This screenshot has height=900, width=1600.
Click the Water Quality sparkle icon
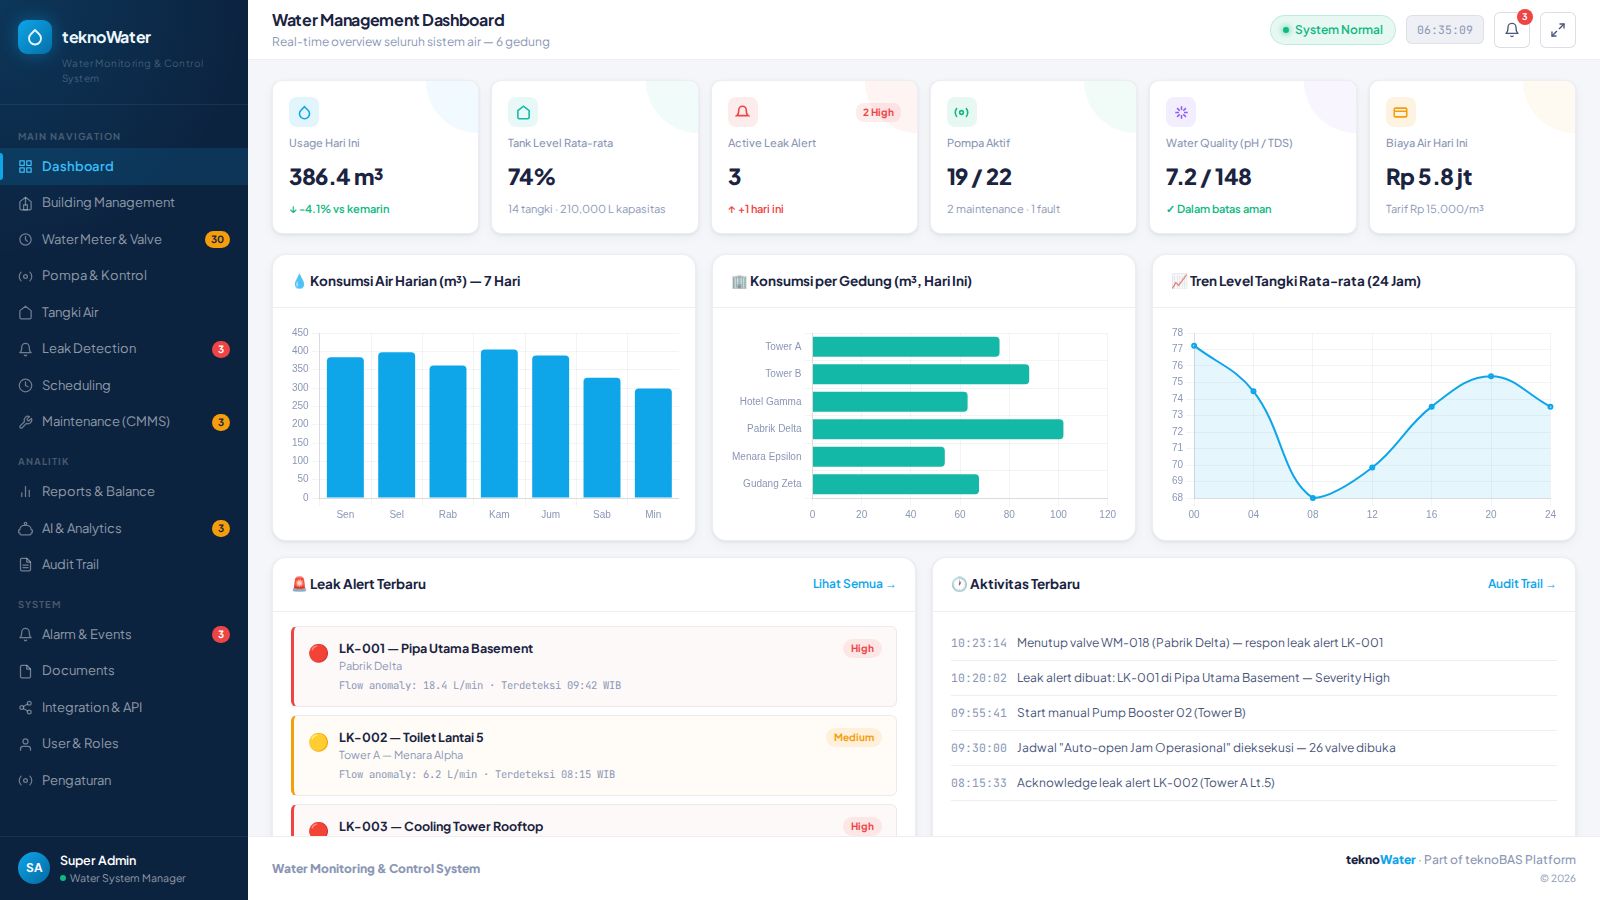(x=1181, y=112)
